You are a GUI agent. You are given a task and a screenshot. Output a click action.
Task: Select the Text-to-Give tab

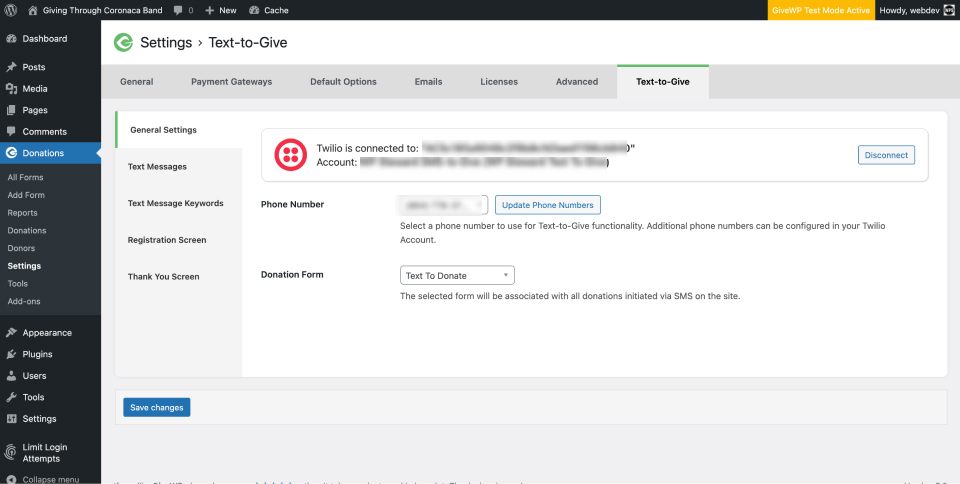(662, 81)
